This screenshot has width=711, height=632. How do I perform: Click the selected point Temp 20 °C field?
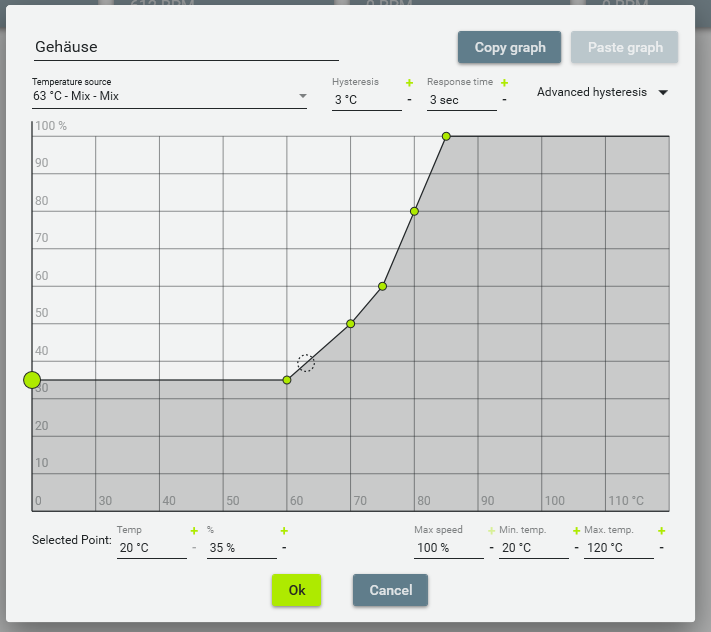coord(151,548)
